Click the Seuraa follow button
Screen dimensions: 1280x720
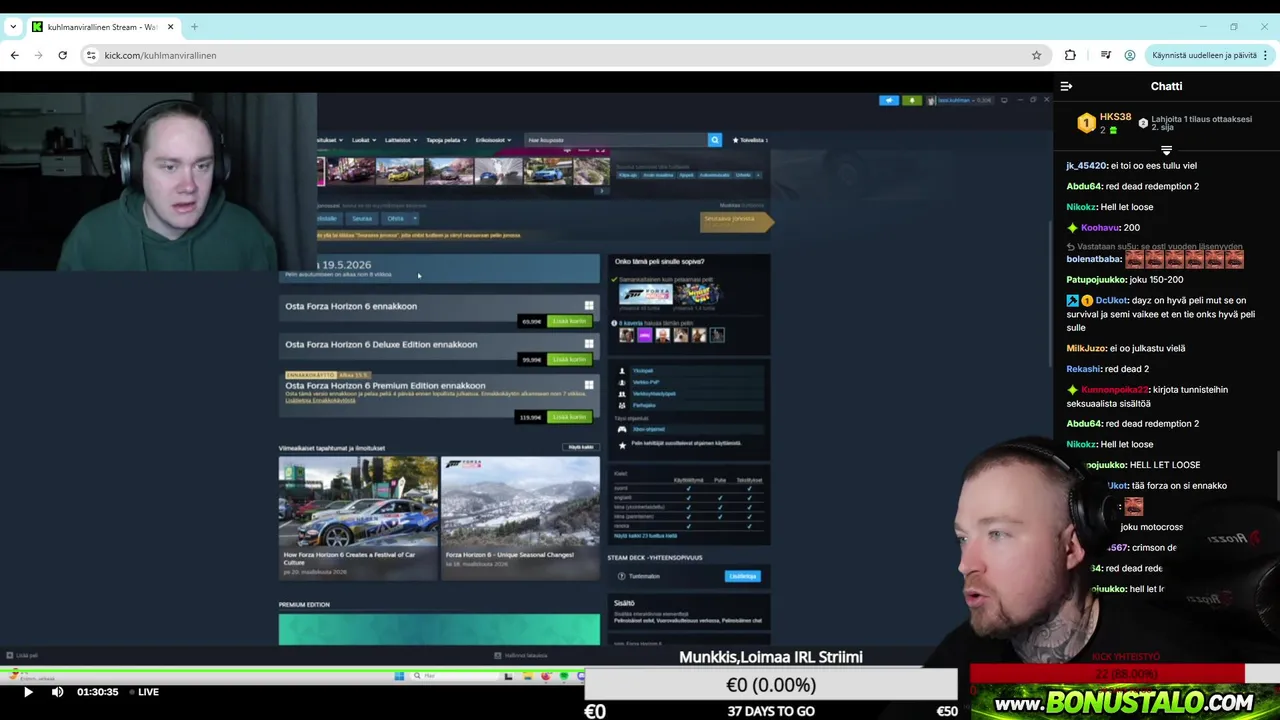pyautogui.click(x=362, y=218)
